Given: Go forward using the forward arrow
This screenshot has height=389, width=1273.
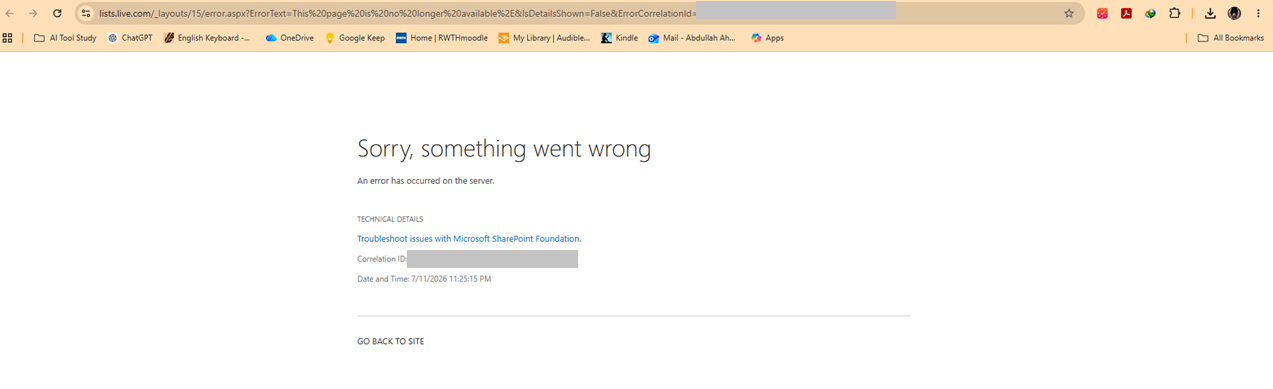Looking at the screenshot, I should click(x=33, y=14).
